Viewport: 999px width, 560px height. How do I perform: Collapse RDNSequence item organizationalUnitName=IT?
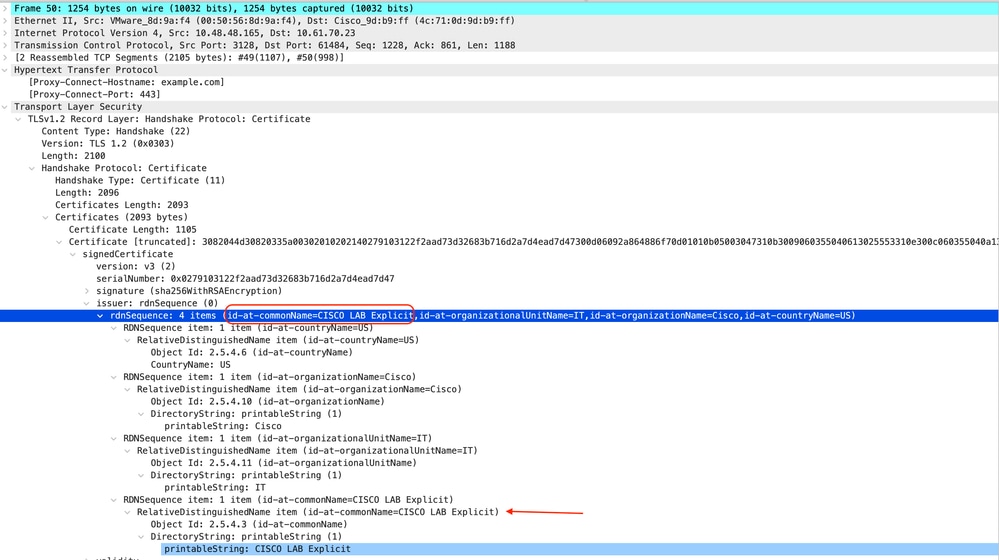tap(114, 438)
